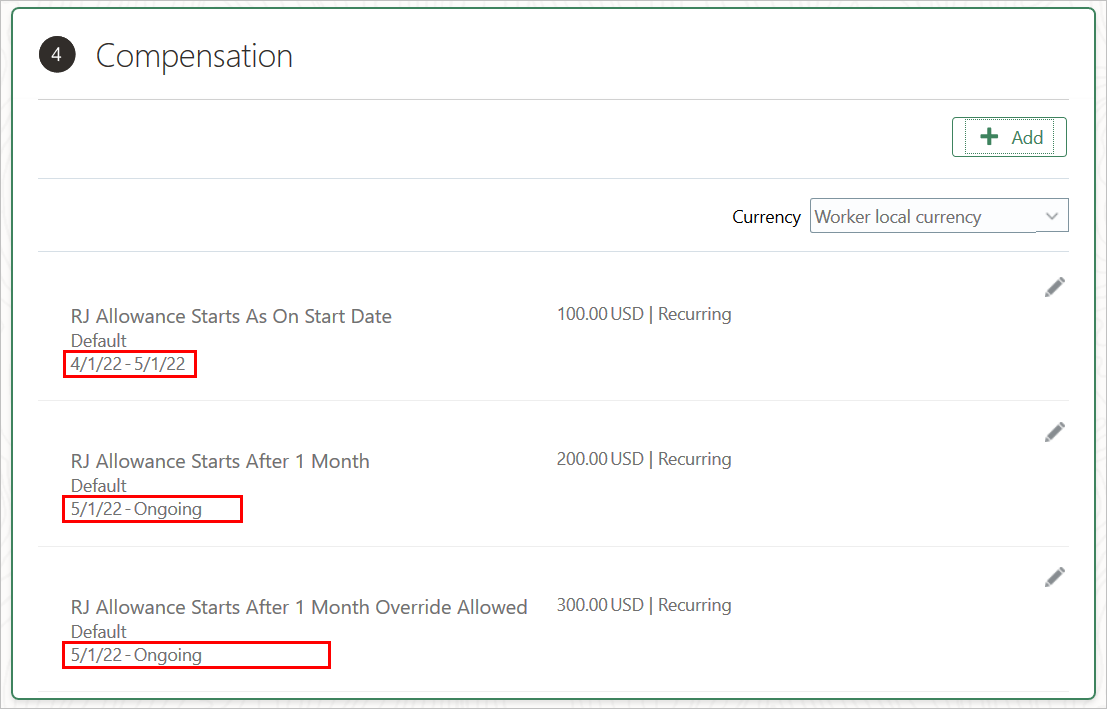Click the Worker local currency field
Screen dimensions: 1107x709
pos(922,216)
